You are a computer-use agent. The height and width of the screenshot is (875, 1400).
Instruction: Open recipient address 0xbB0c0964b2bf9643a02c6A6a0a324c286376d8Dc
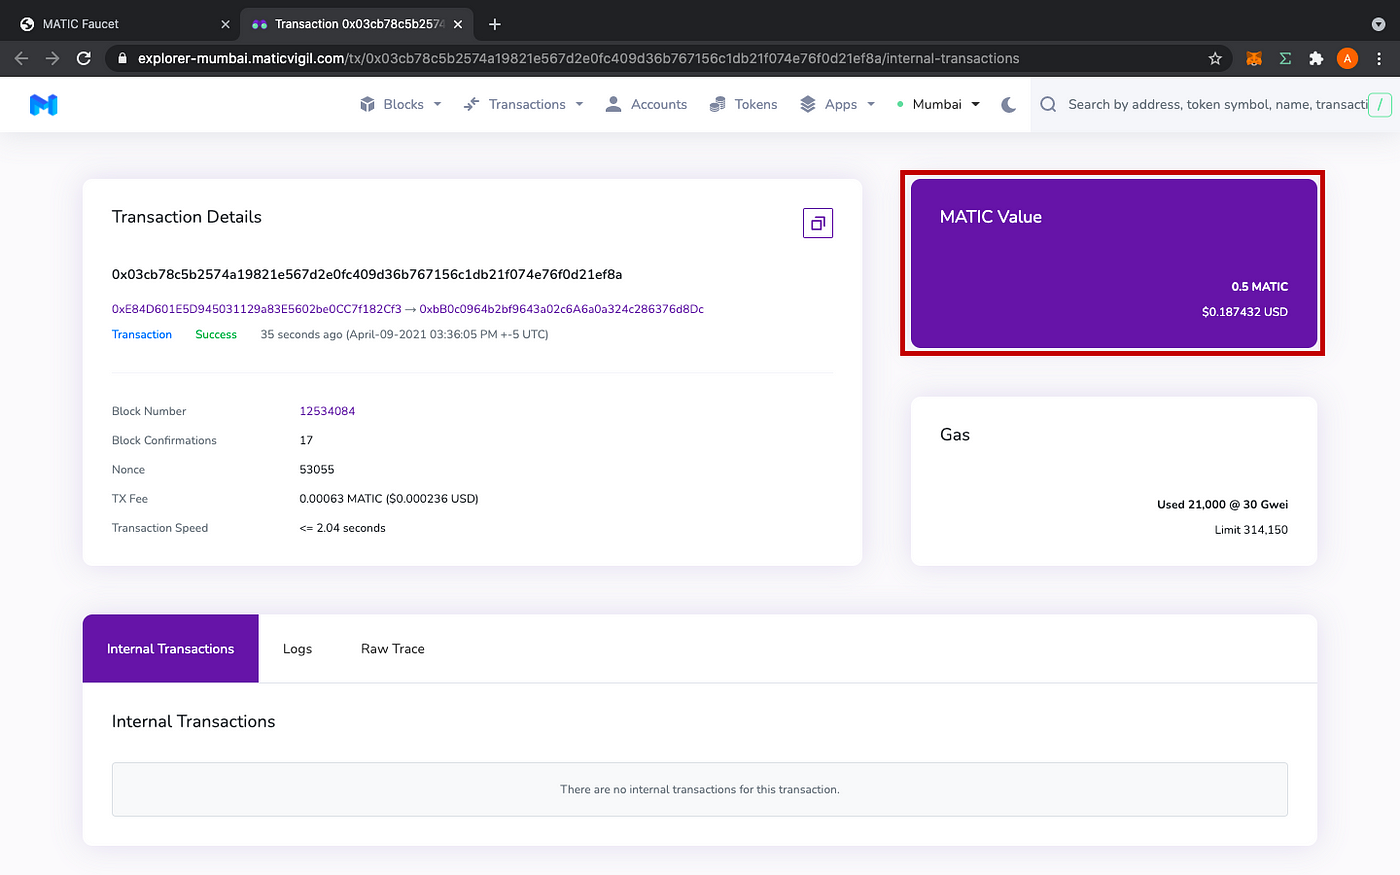(x=561, y=309)
